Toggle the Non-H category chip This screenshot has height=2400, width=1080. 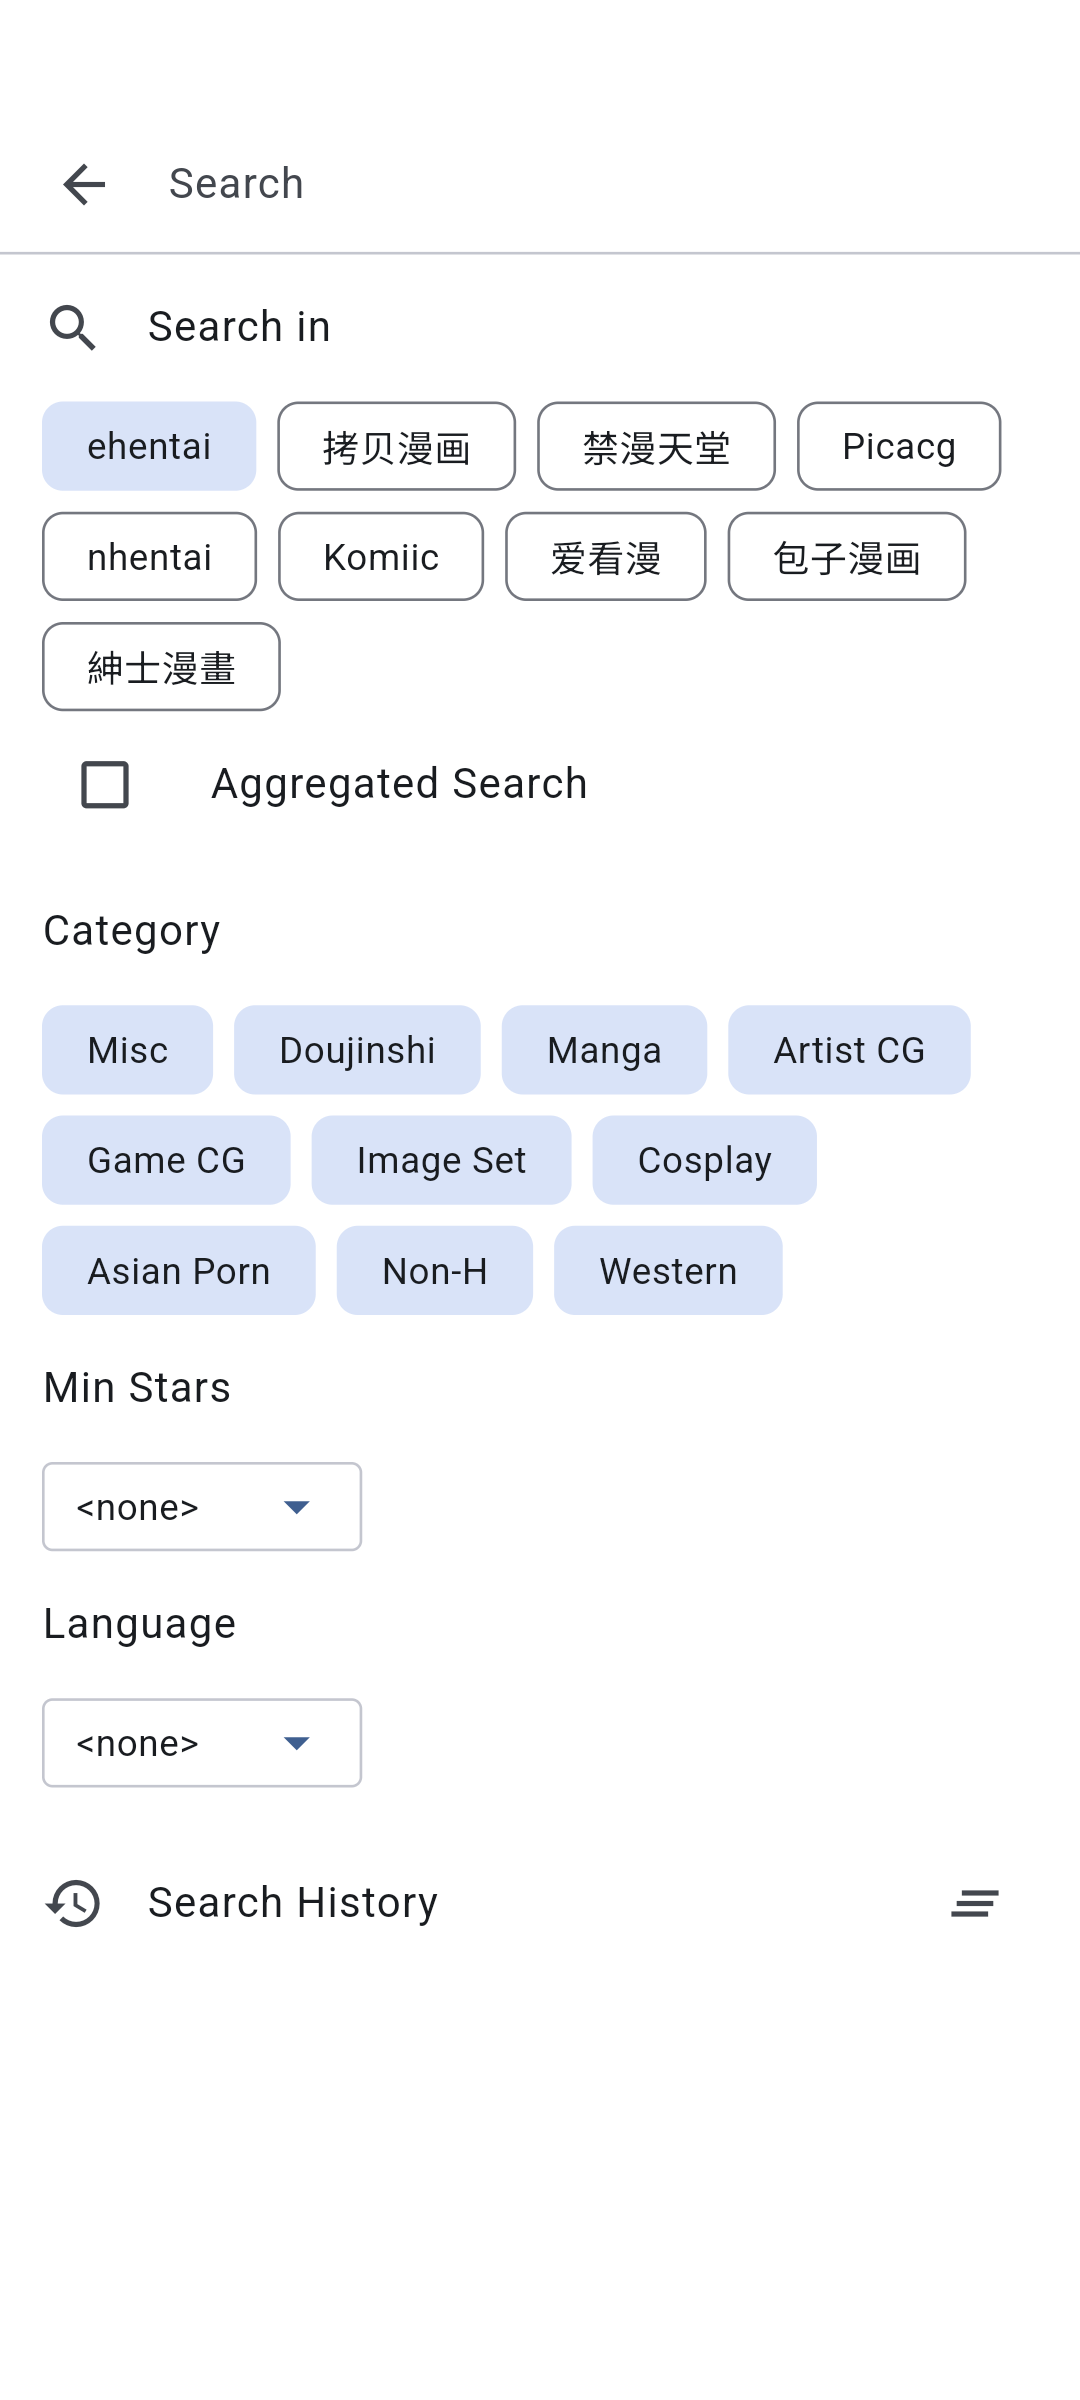coord(435,1271)
